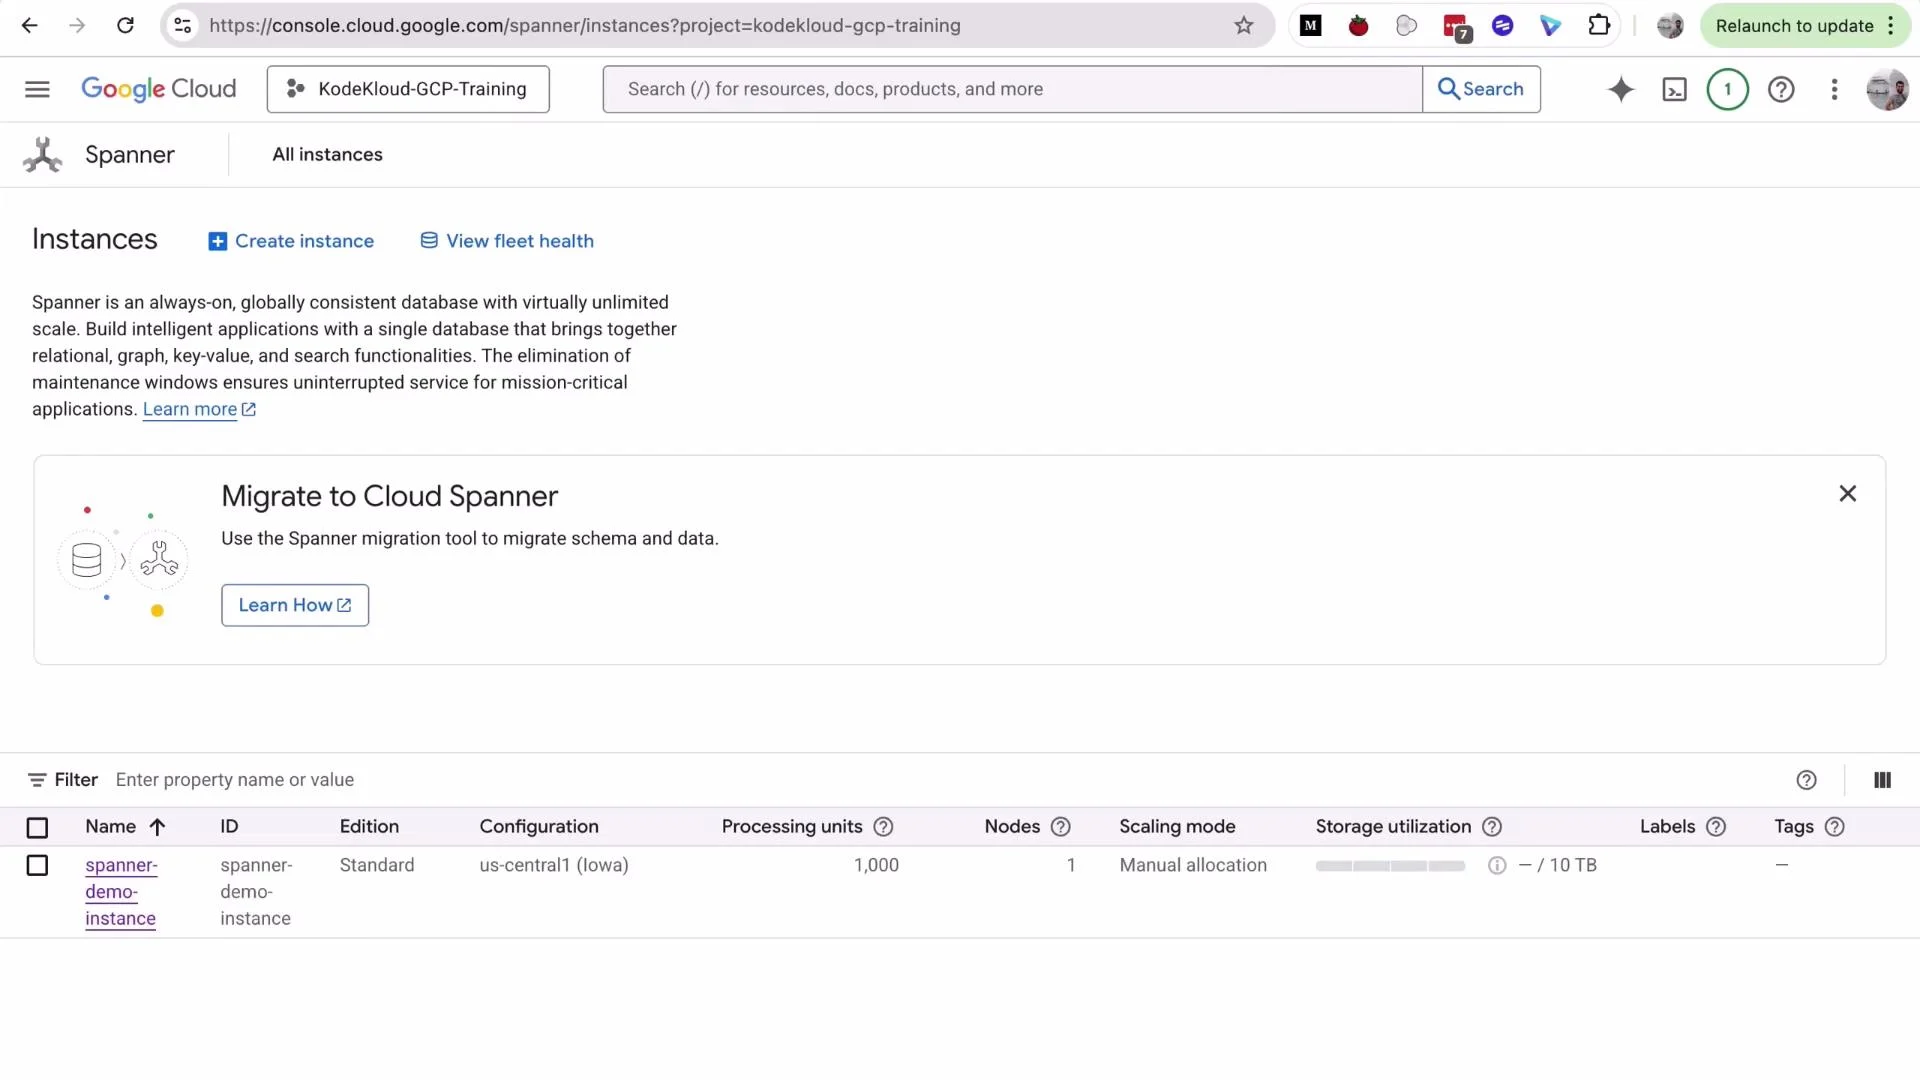Open the help question mark menu
Screen dimensions: 1920x1080
(1781, 89)
